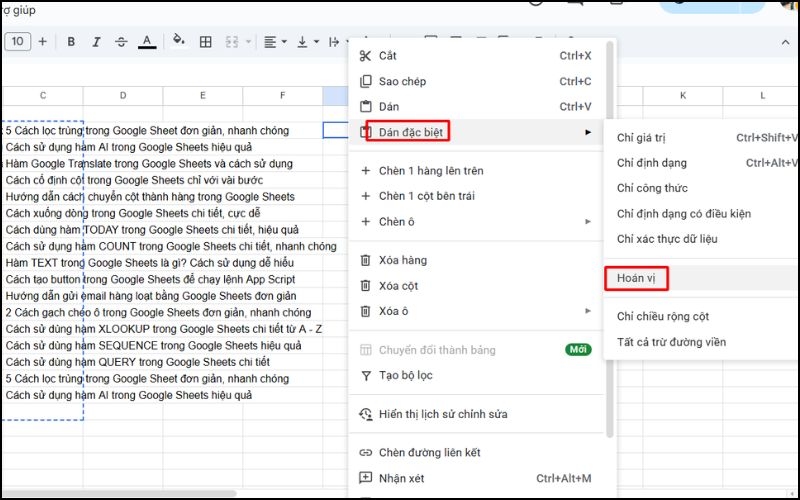Click plus icon for Chèn 1 cột bên trái
The height and width of the screenshot is (500, 800).
365,196
